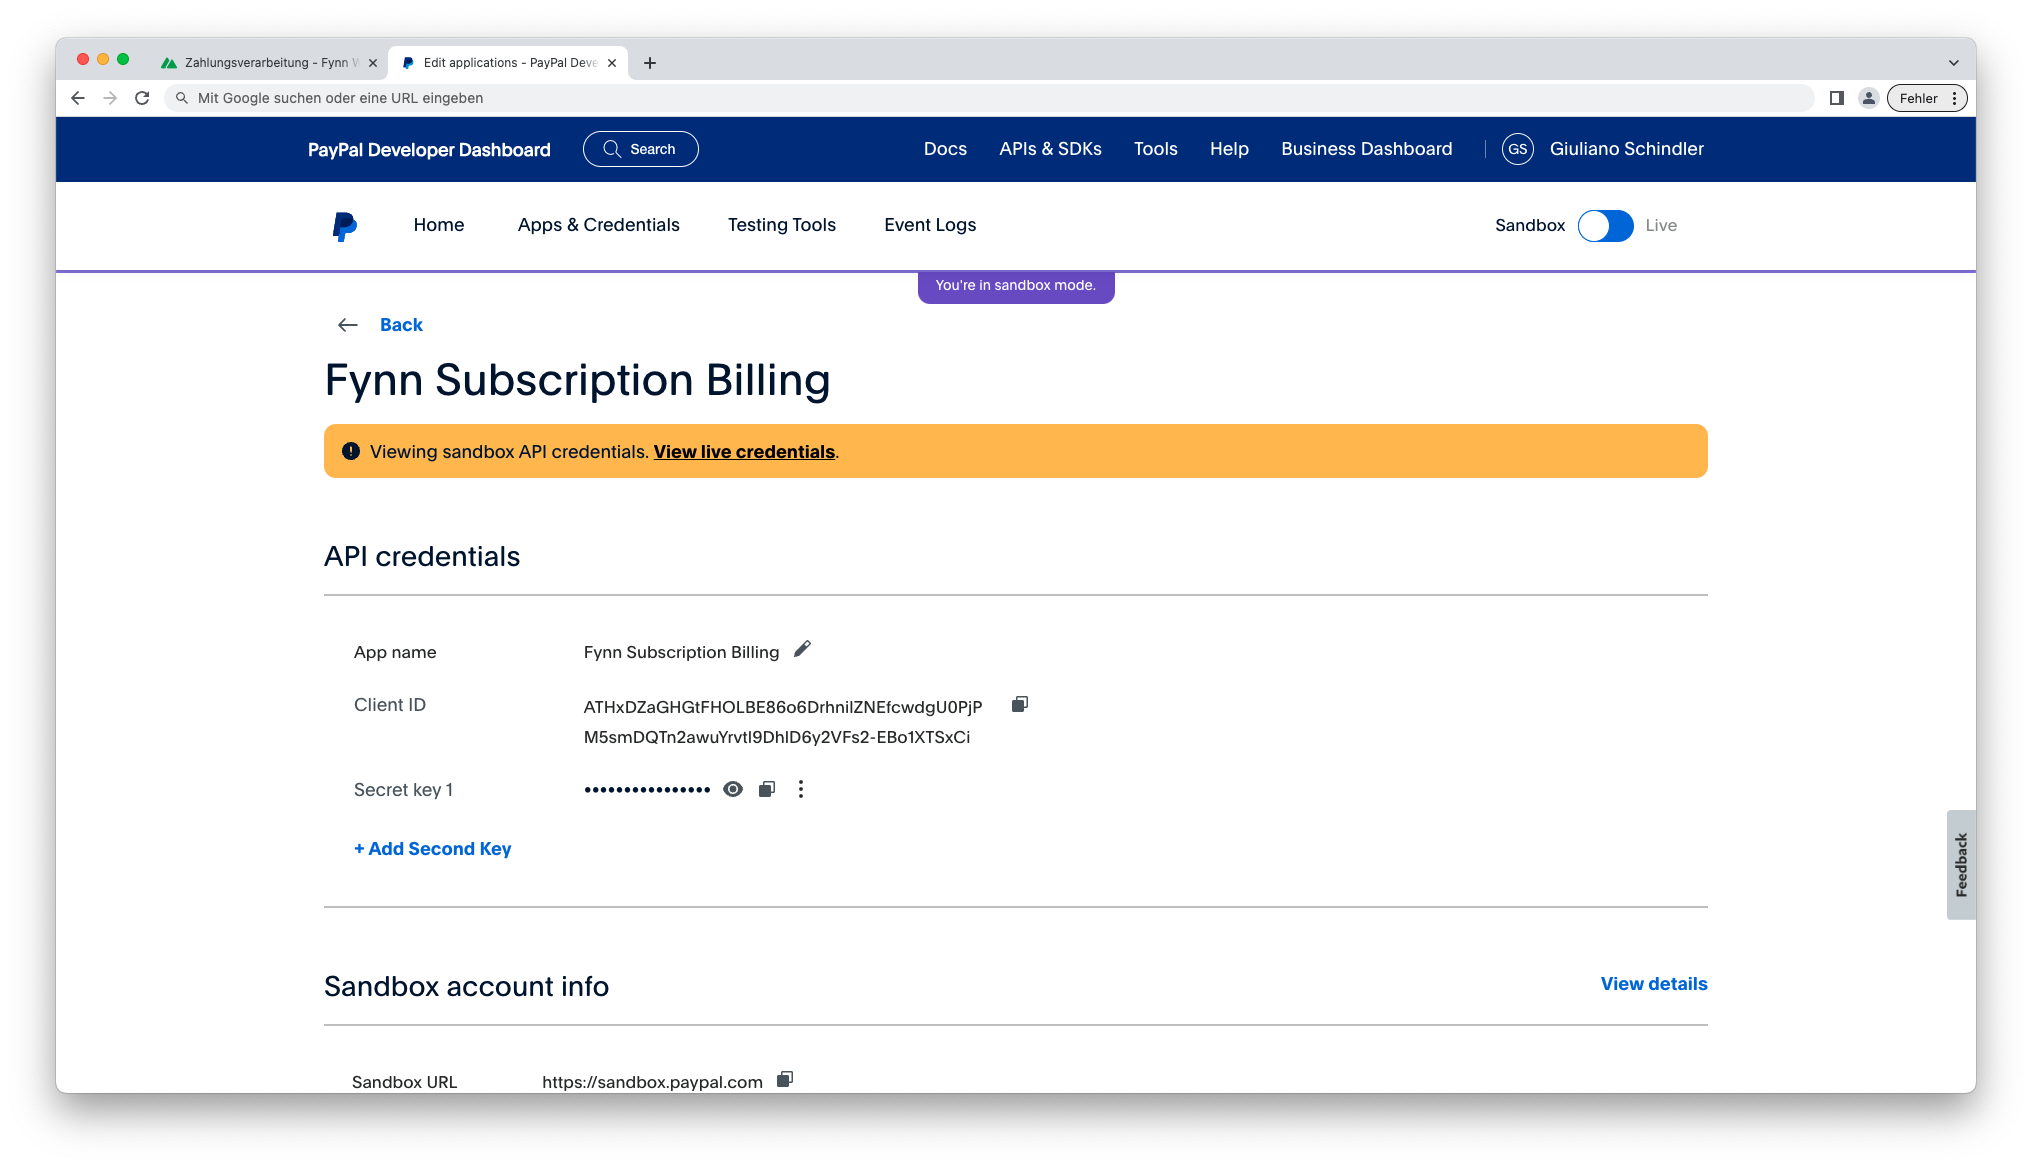Copy the Sandbox URL
Screen dimensions: 2032x1167
pyautogui.click(x=785, y=1079)
